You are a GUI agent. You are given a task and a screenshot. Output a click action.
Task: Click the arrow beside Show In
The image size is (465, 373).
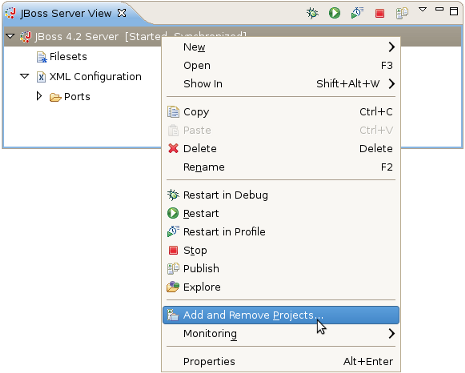pyautogui.click(x=392, y=84)
